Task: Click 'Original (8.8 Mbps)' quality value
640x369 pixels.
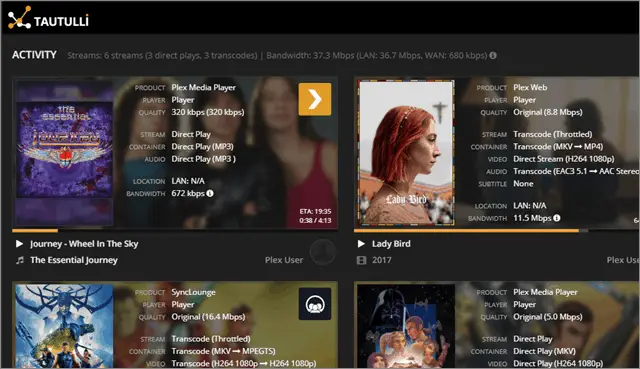Action: pos(548,112)
